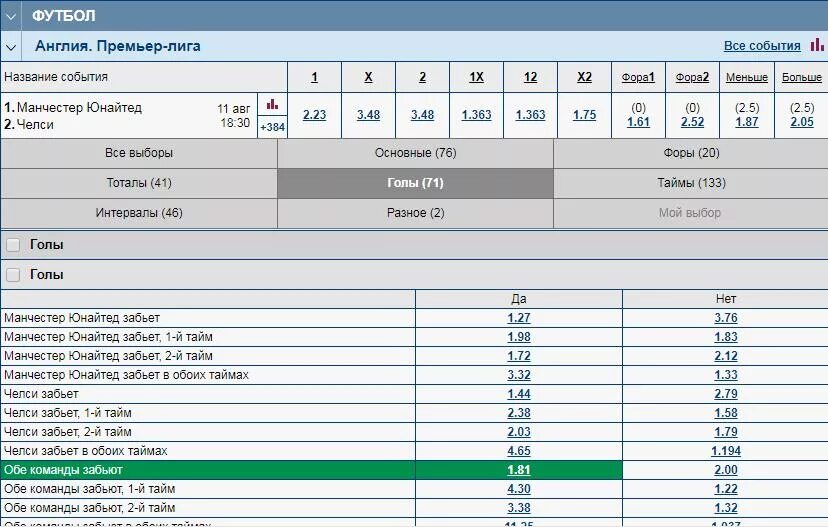The image size is (828, 527).
Task: Select Все выборы tab
Action: (139, 153)
